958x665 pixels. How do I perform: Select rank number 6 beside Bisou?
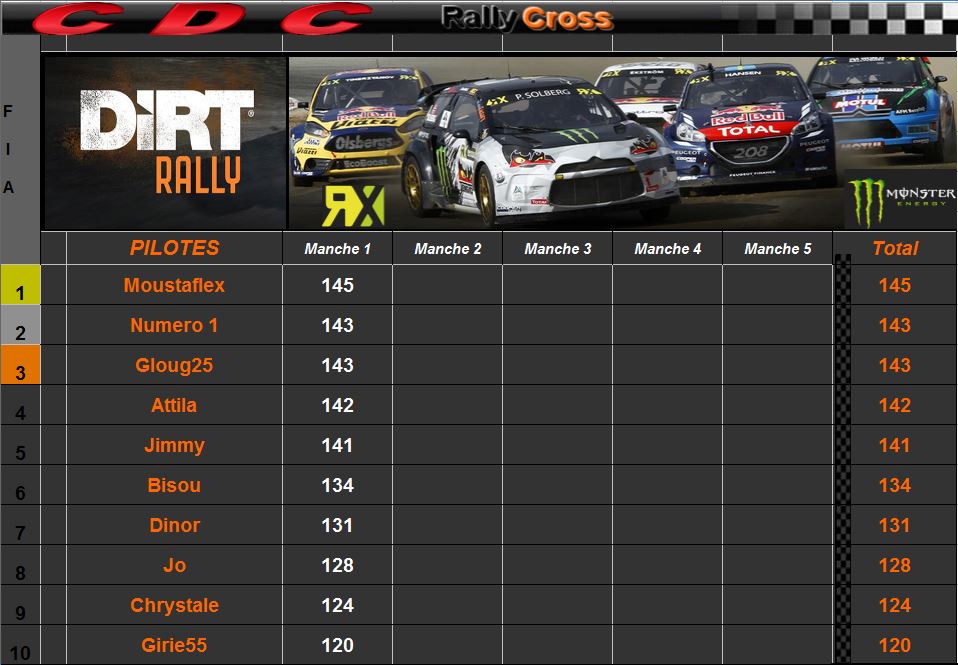(x=20, y=493)
